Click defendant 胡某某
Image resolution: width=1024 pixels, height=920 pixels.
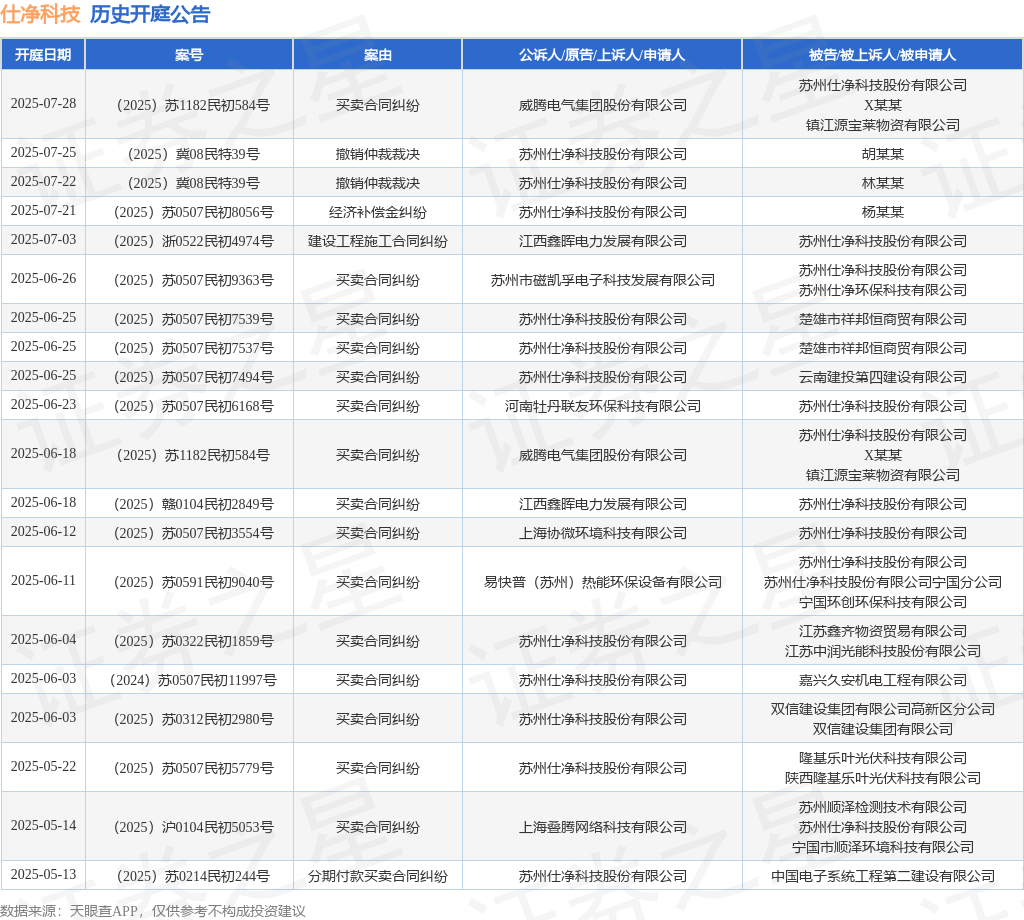click(882, 154)
